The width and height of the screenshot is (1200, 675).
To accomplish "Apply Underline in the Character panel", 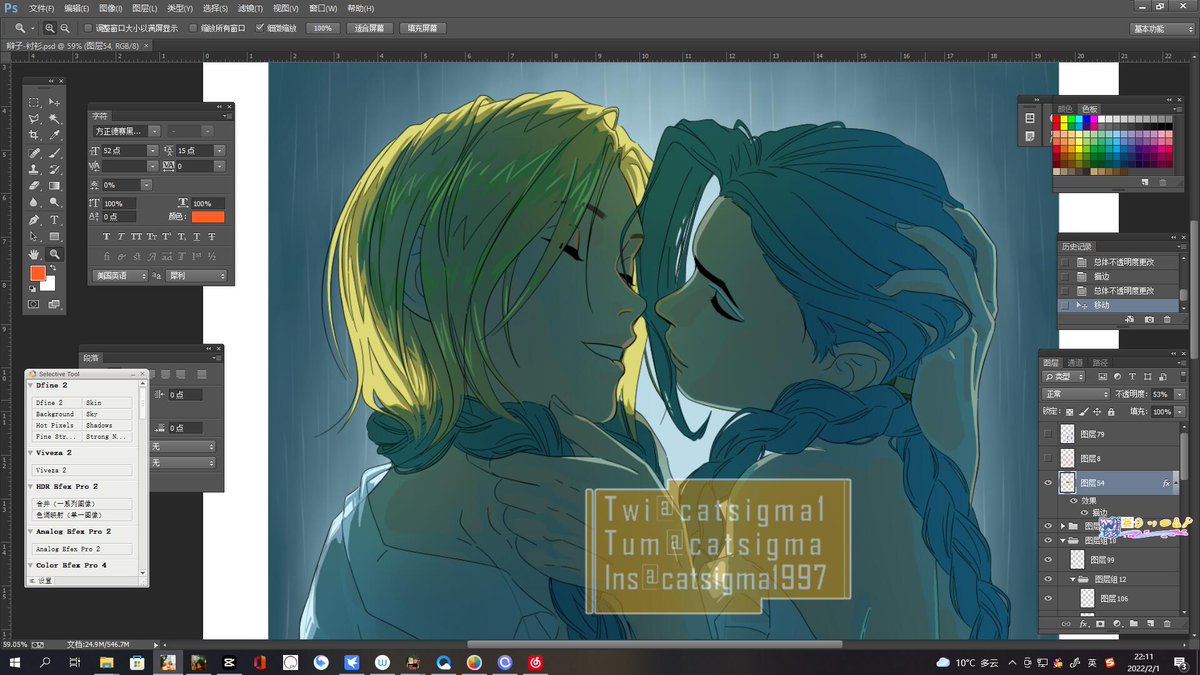I will click(x=197, y=237).
